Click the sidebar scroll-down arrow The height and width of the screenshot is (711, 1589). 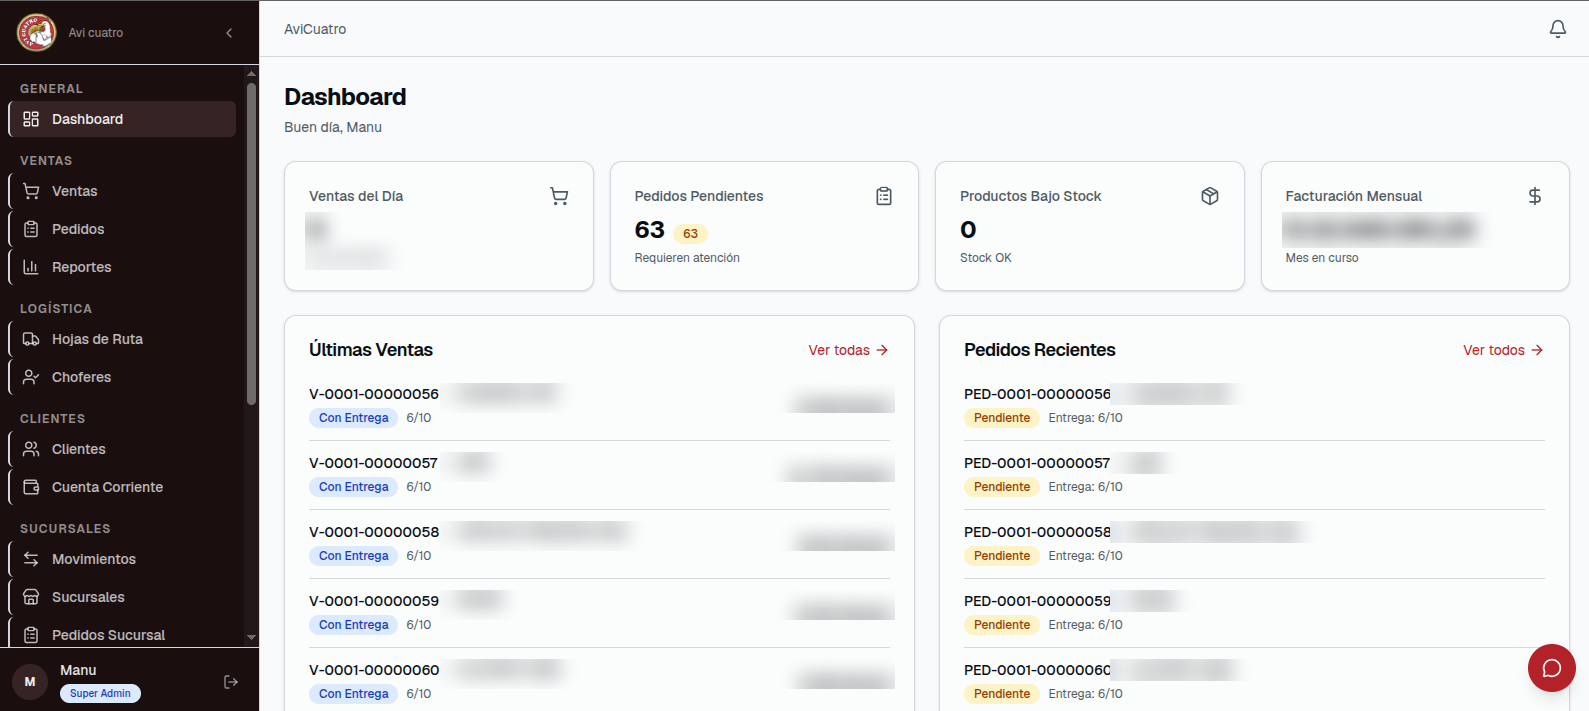(x=251, y=637)
